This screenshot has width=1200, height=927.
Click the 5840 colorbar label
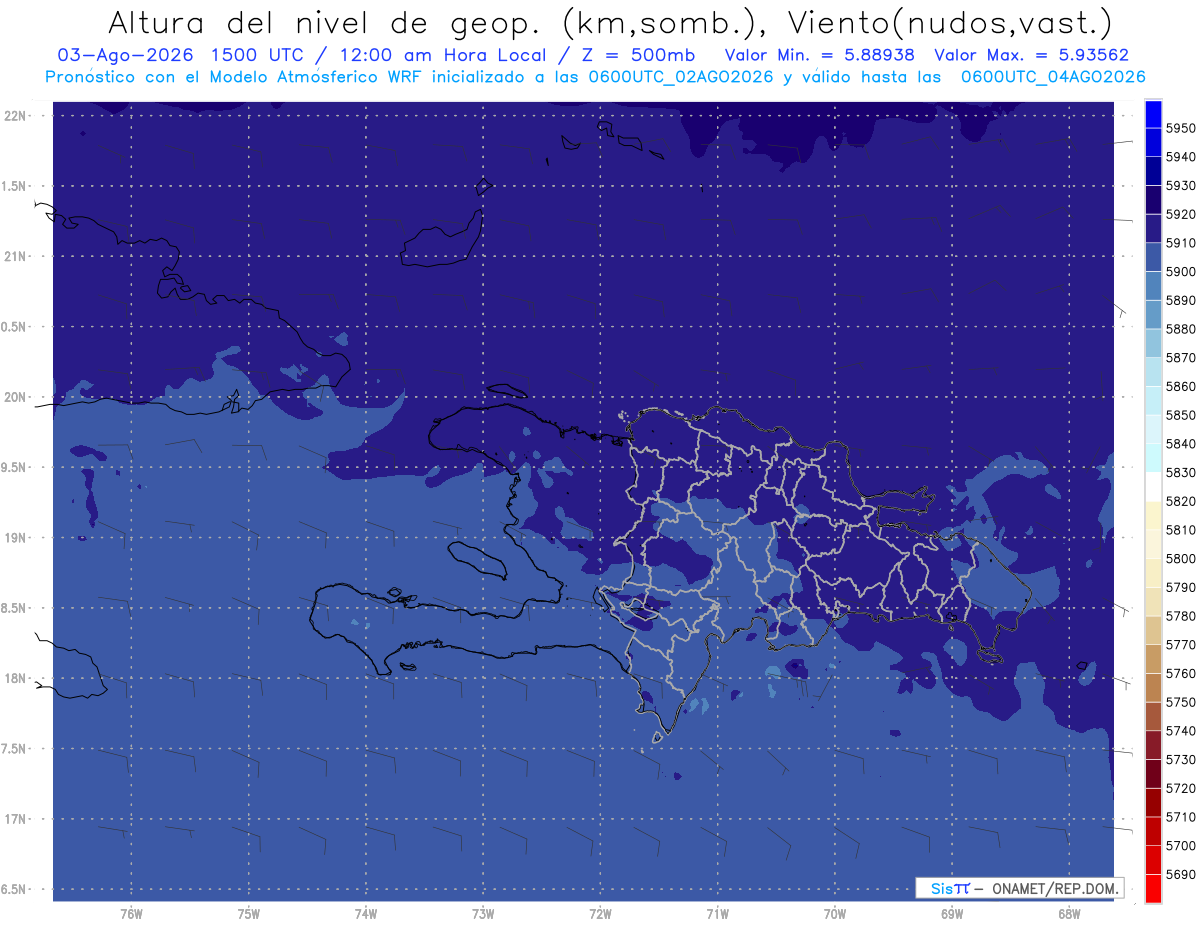[x=1181, y=444]
